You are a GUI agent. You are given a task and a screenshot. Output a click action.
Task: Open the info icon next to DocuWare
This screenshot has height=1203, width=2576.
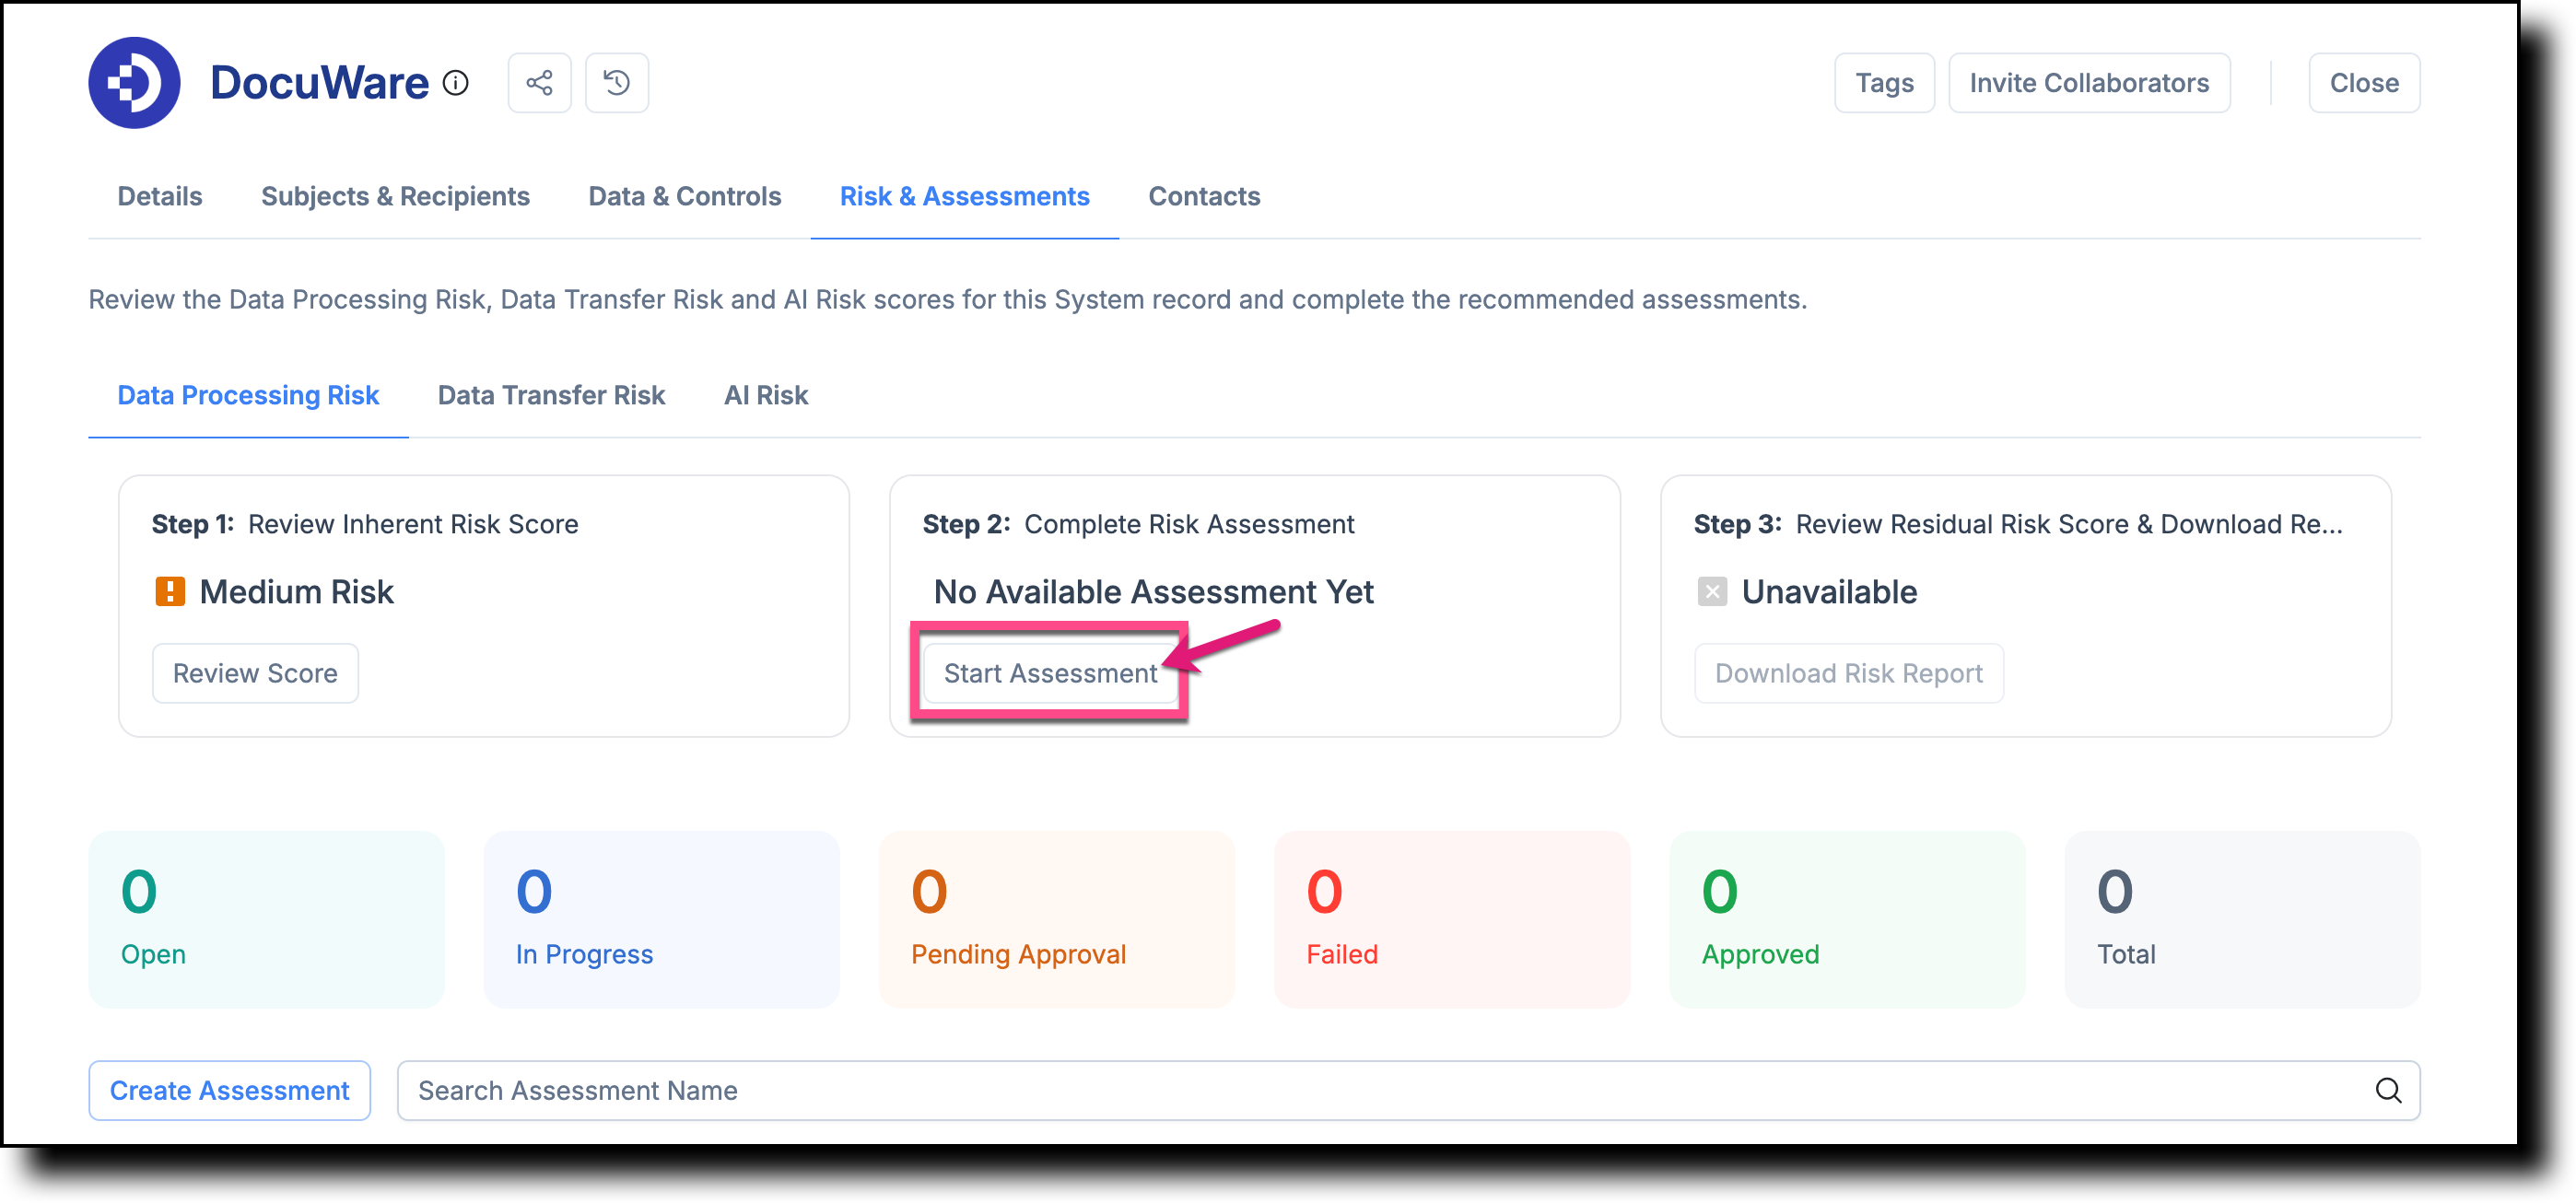tap(456, 83)
